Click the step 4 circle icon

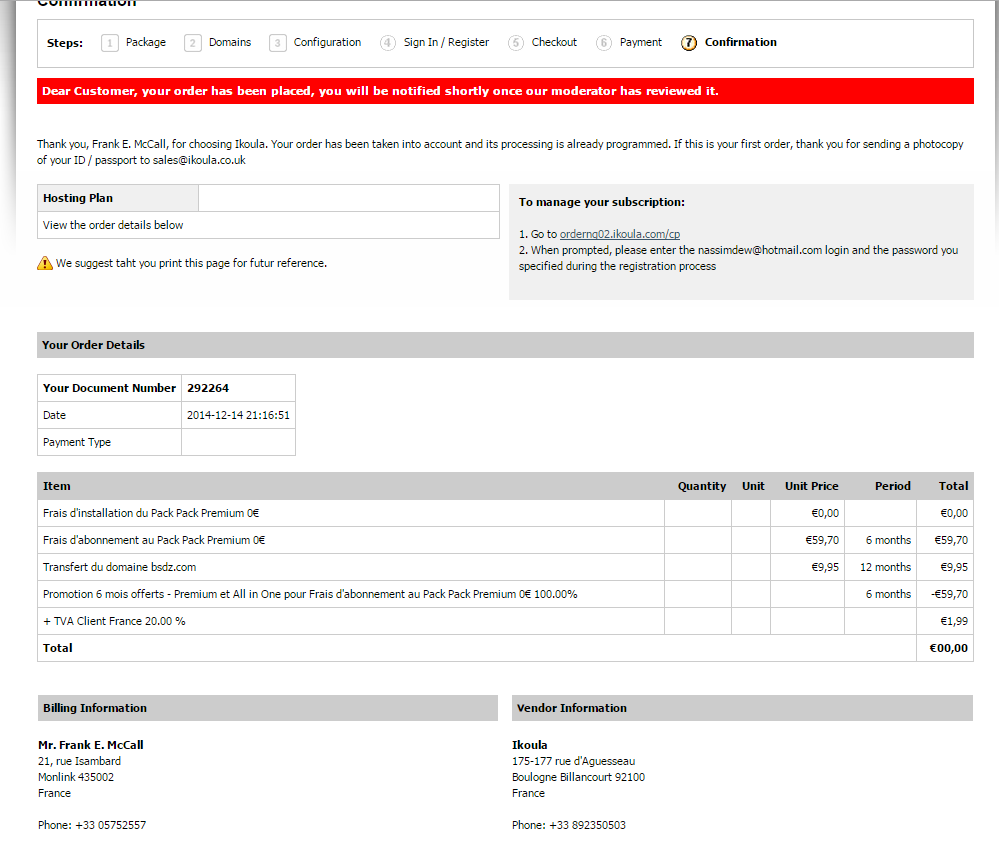point(387,43)
